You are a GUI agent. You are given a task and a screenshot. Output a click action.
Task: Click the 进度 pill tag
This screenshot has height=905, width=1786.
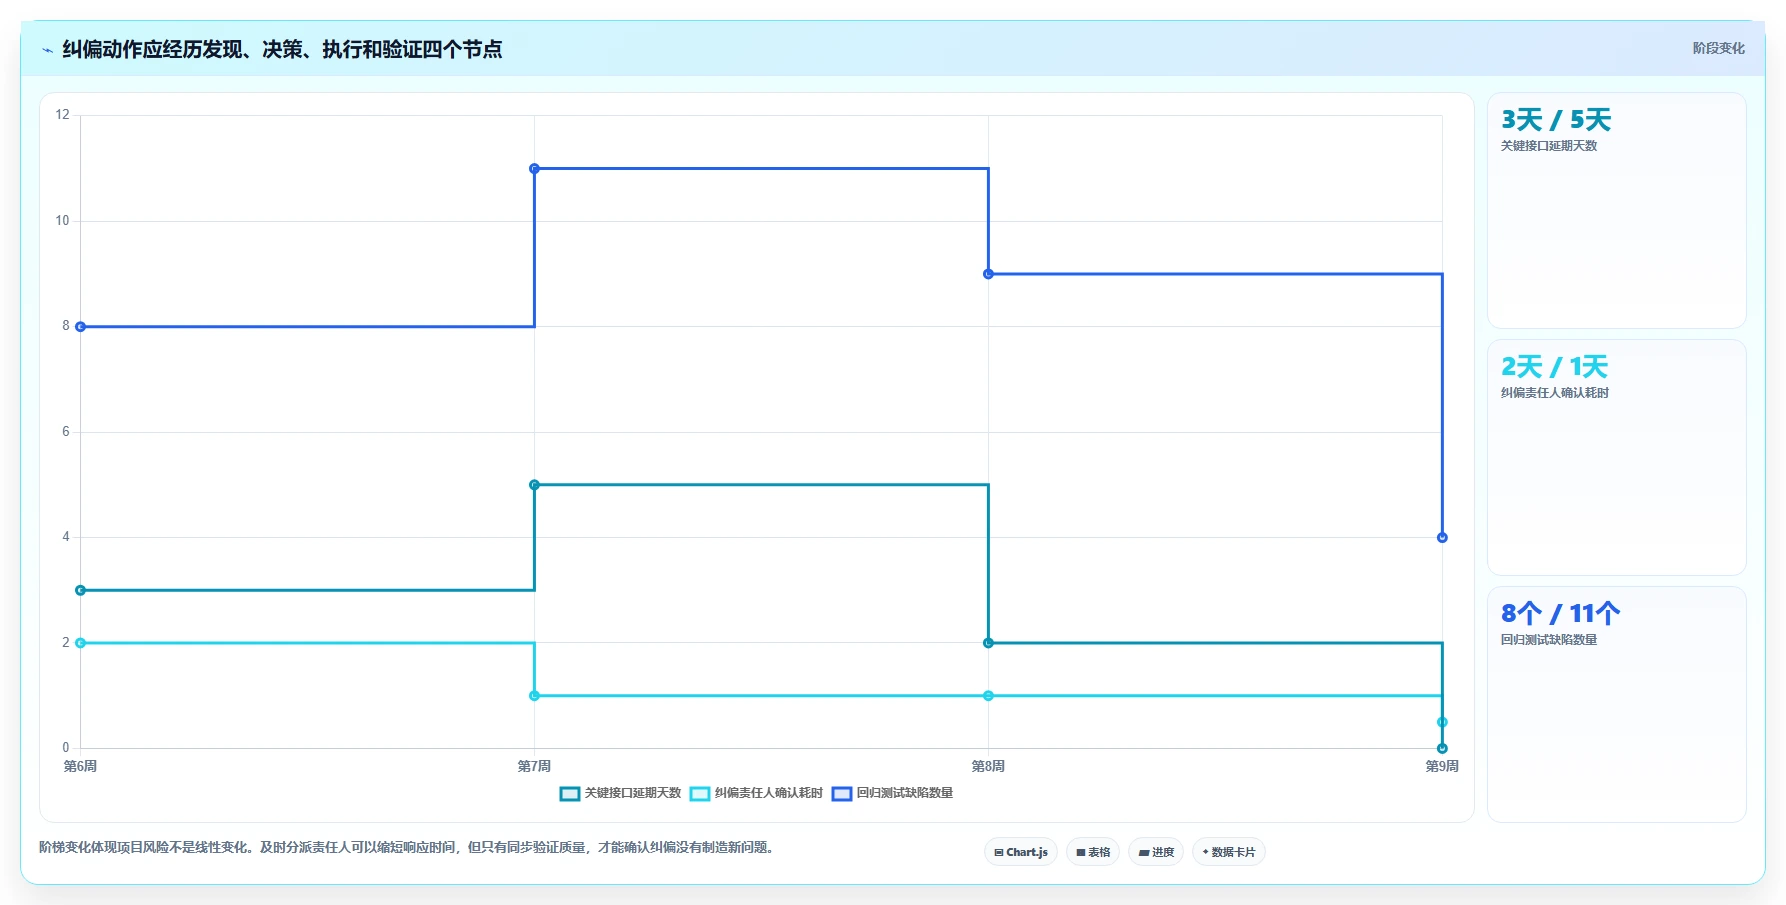[1156, 852]
